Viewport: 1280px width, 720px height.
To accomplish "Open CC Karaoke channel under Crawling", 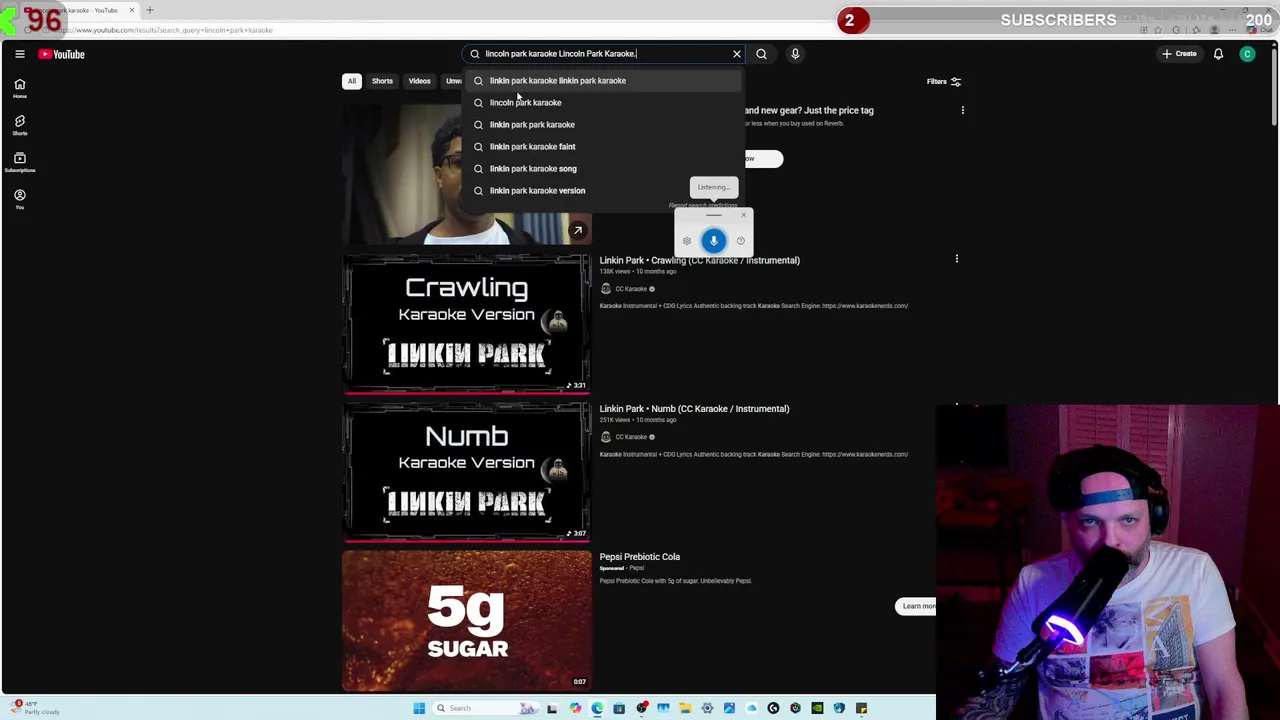I will (x=630, y=289).
